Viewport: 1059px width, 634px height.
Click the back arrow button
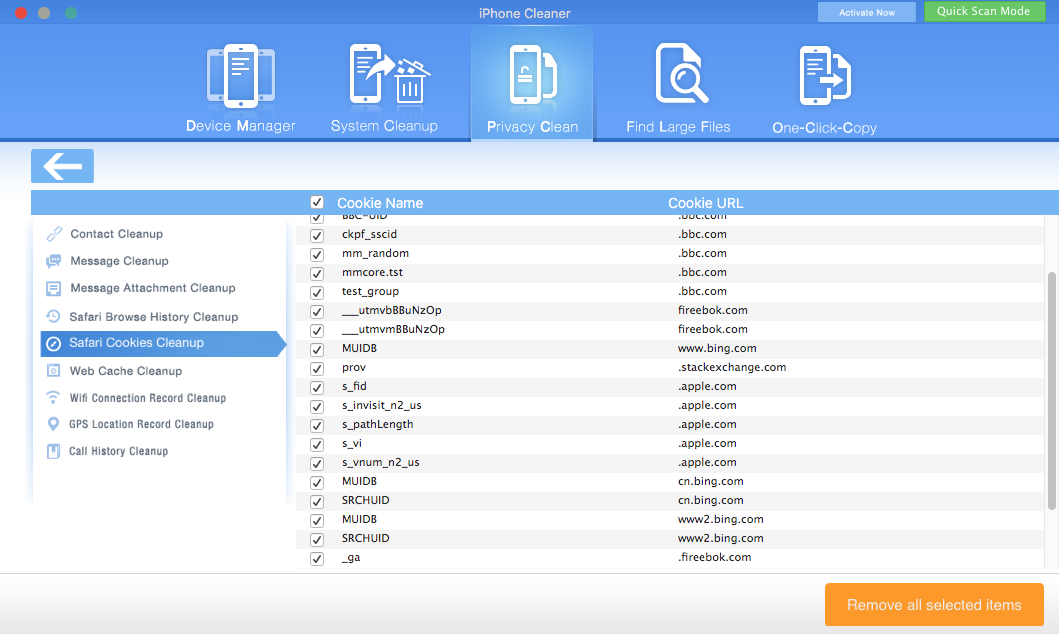click(x=62, y=166)
